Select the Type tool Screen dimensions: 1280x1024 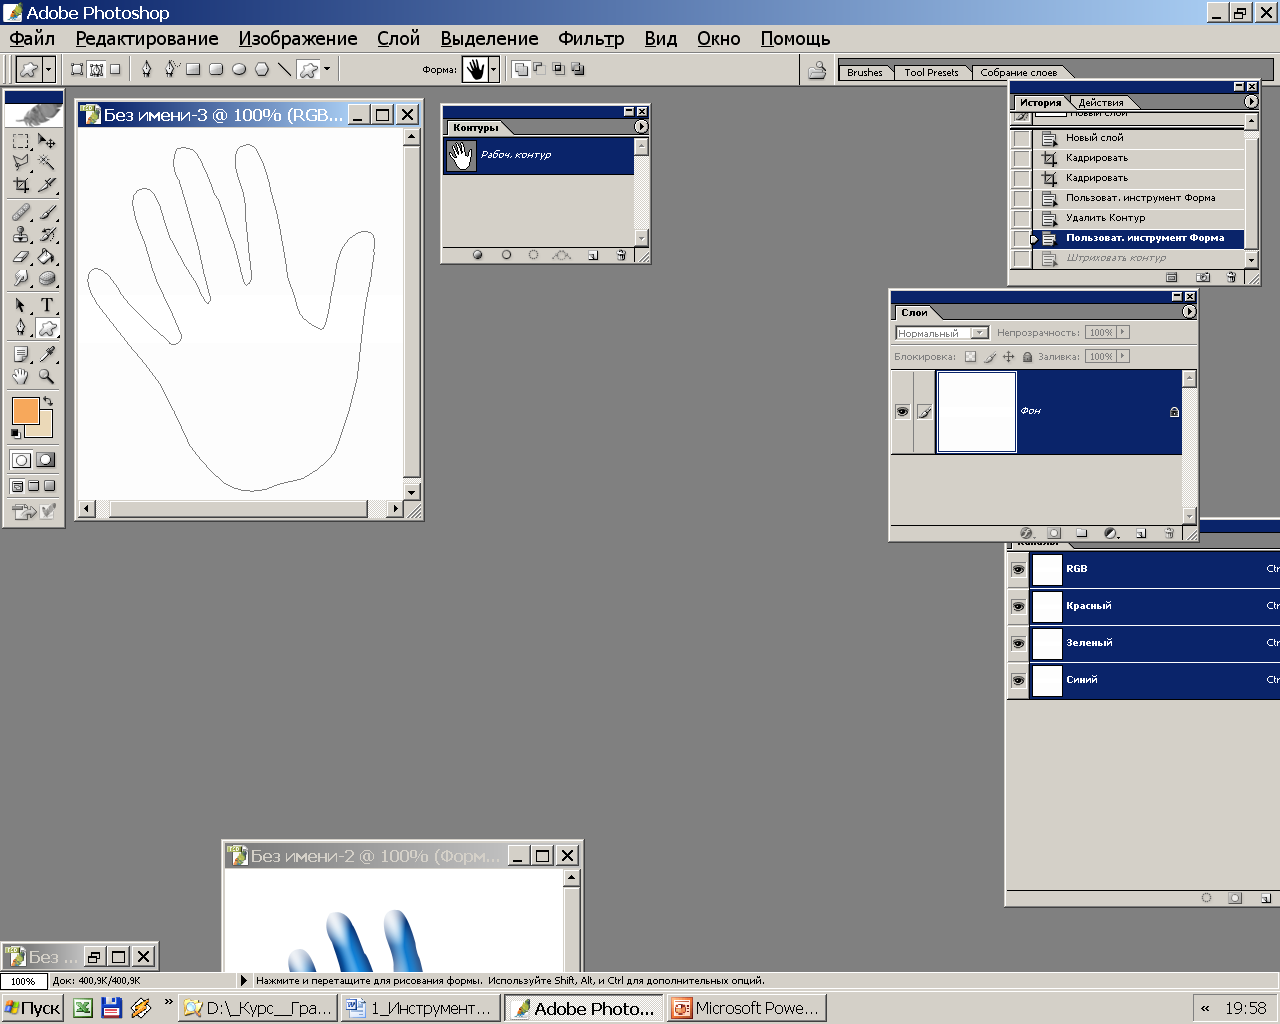click(x=47, y=306)
